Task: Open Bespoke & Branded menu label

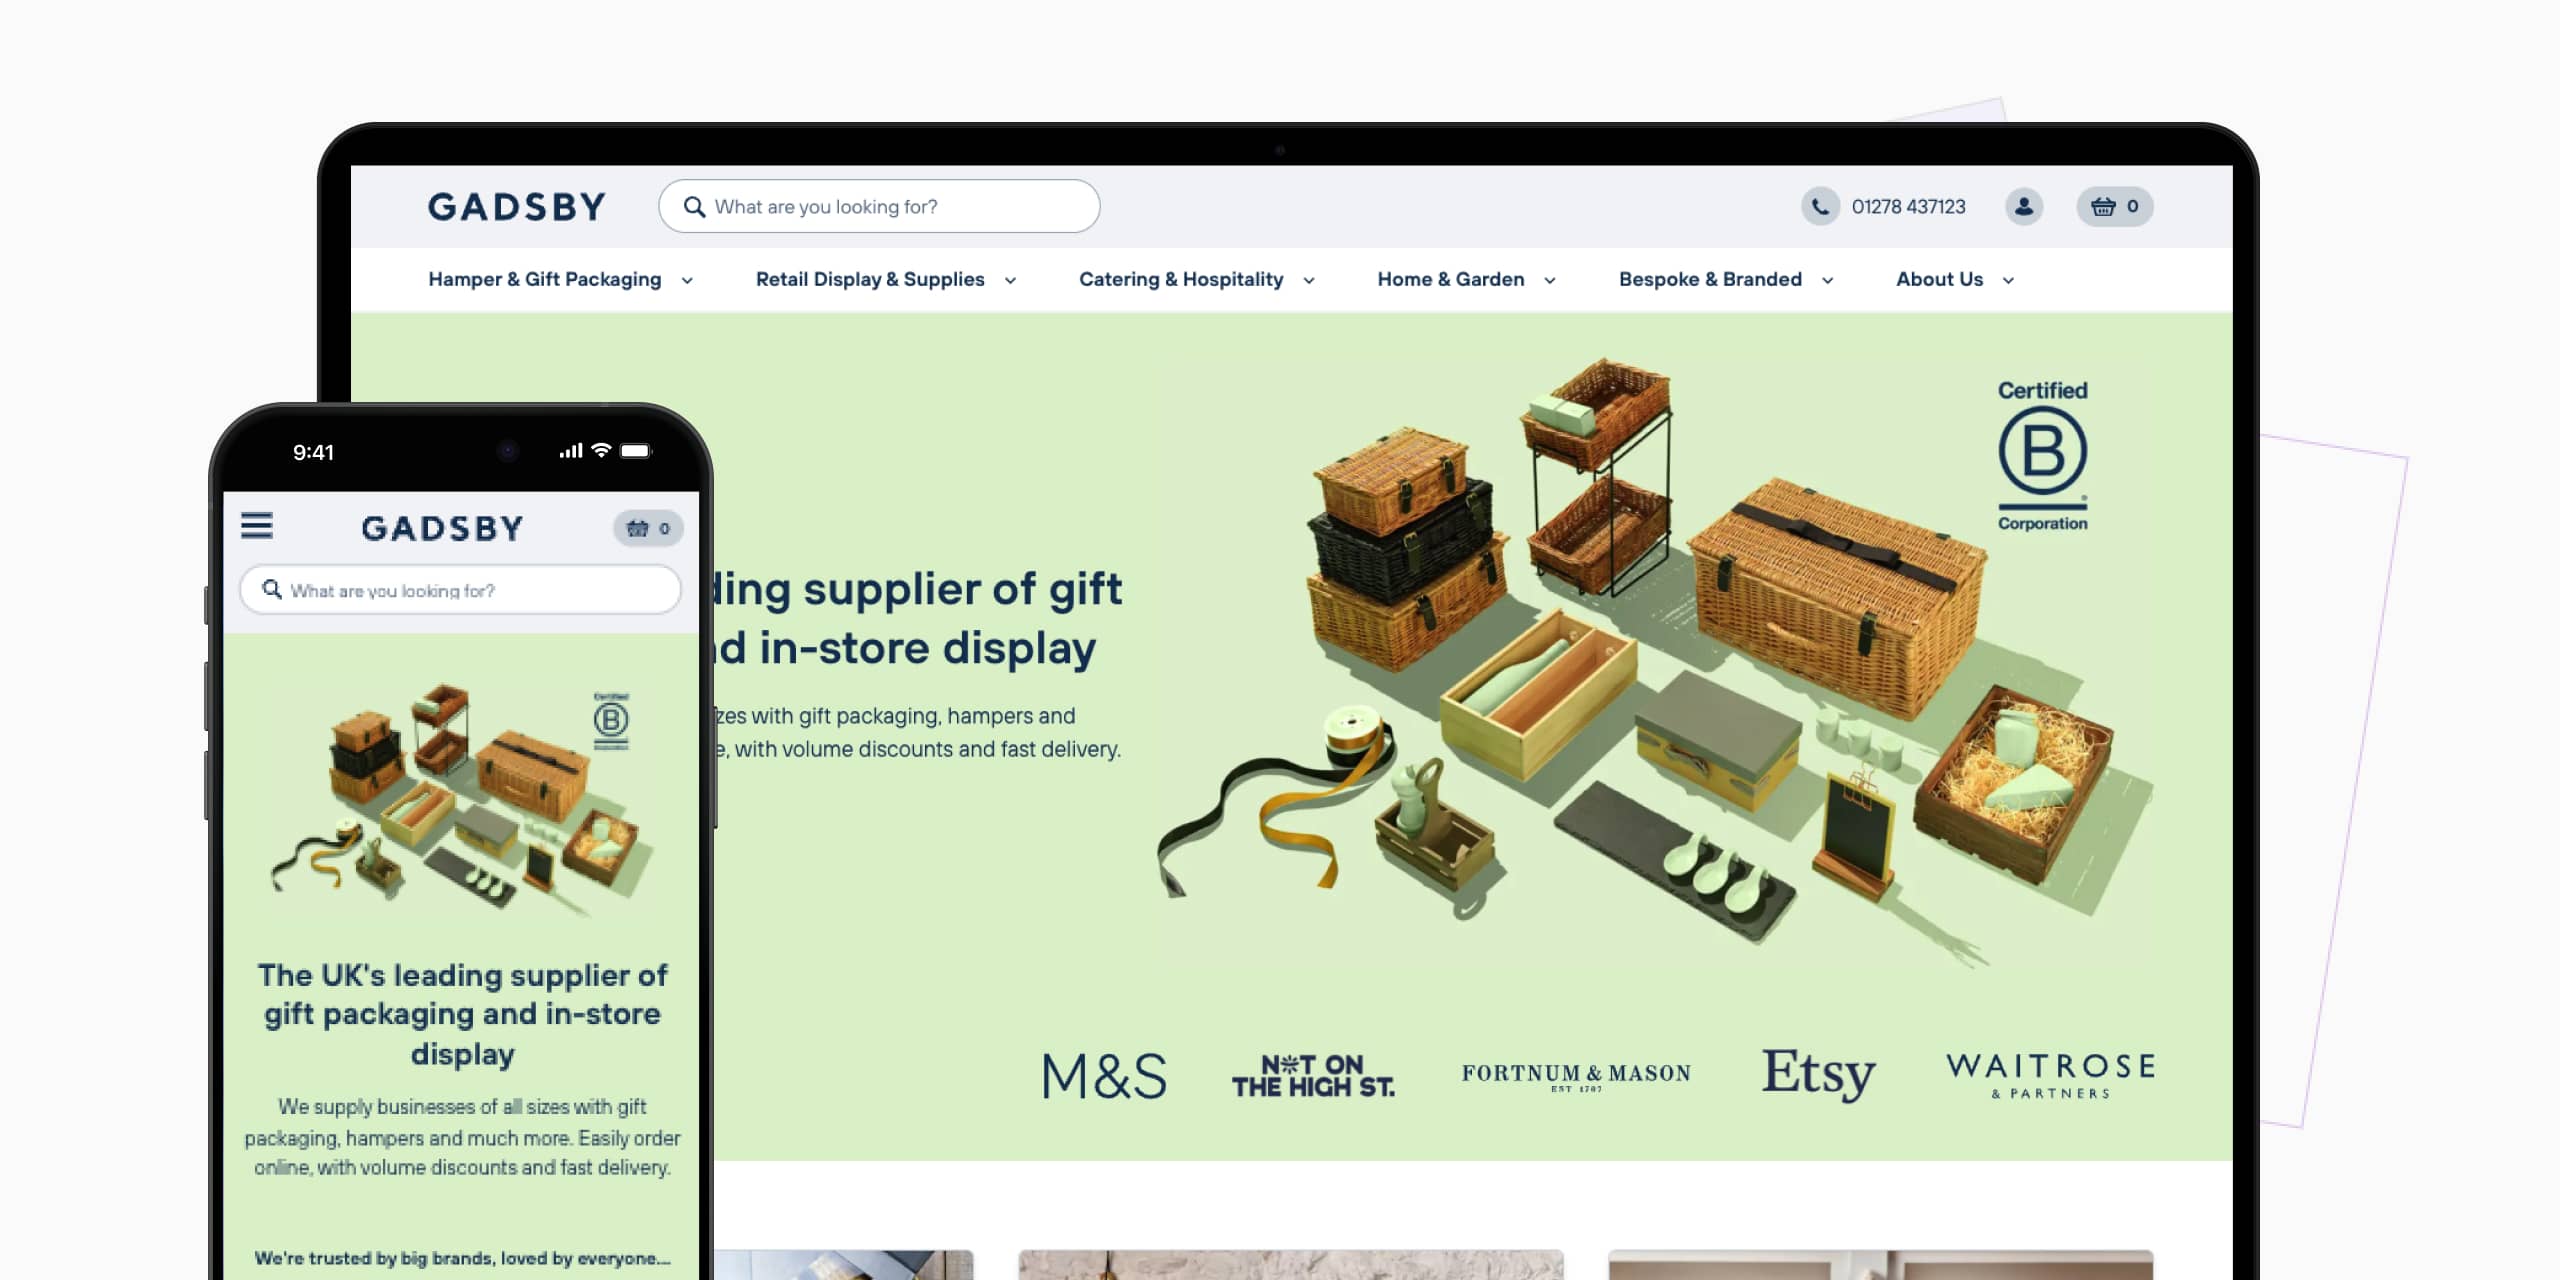Action: 1710,279
